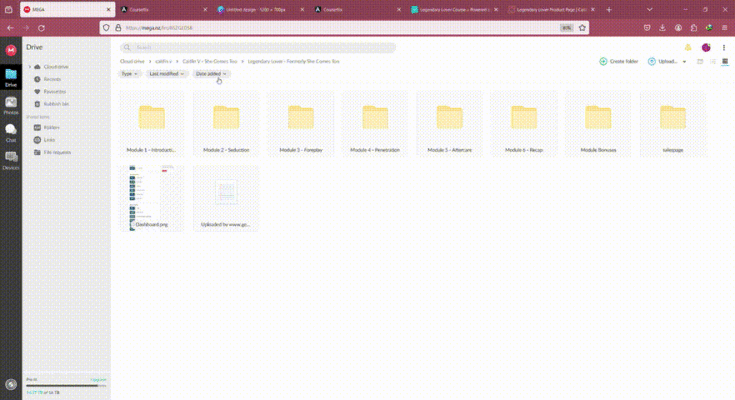
Task: Open the Date added filter dropdown
Action: 212,74
